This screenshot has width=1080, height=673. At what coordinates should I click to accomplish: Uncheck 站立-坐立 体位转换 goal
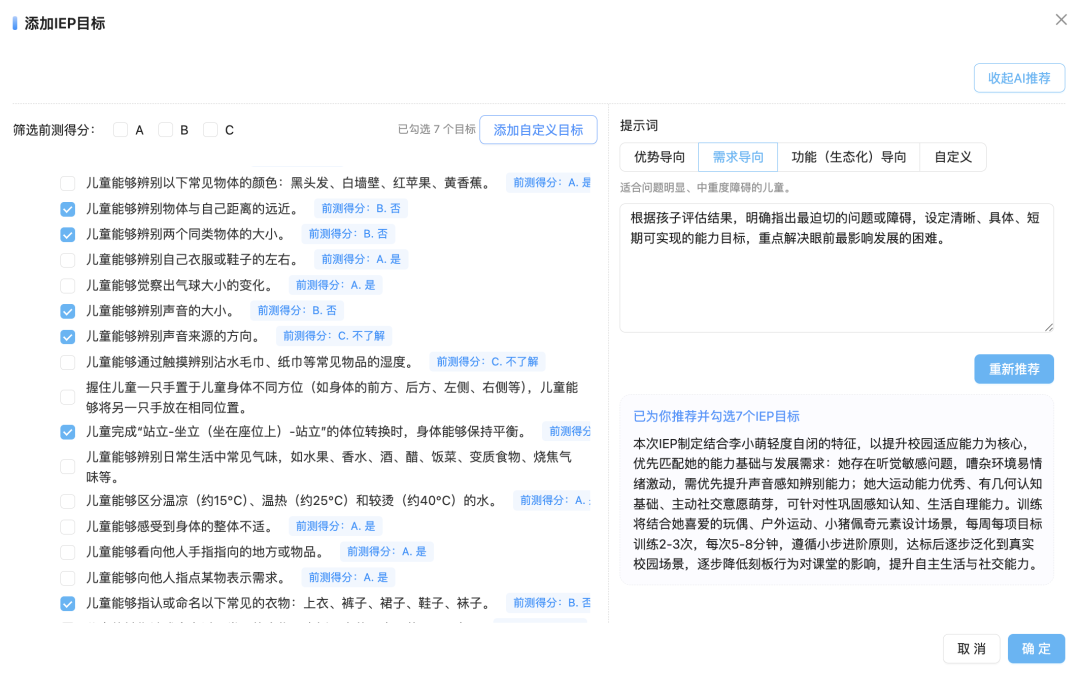(x=68, y=432)
